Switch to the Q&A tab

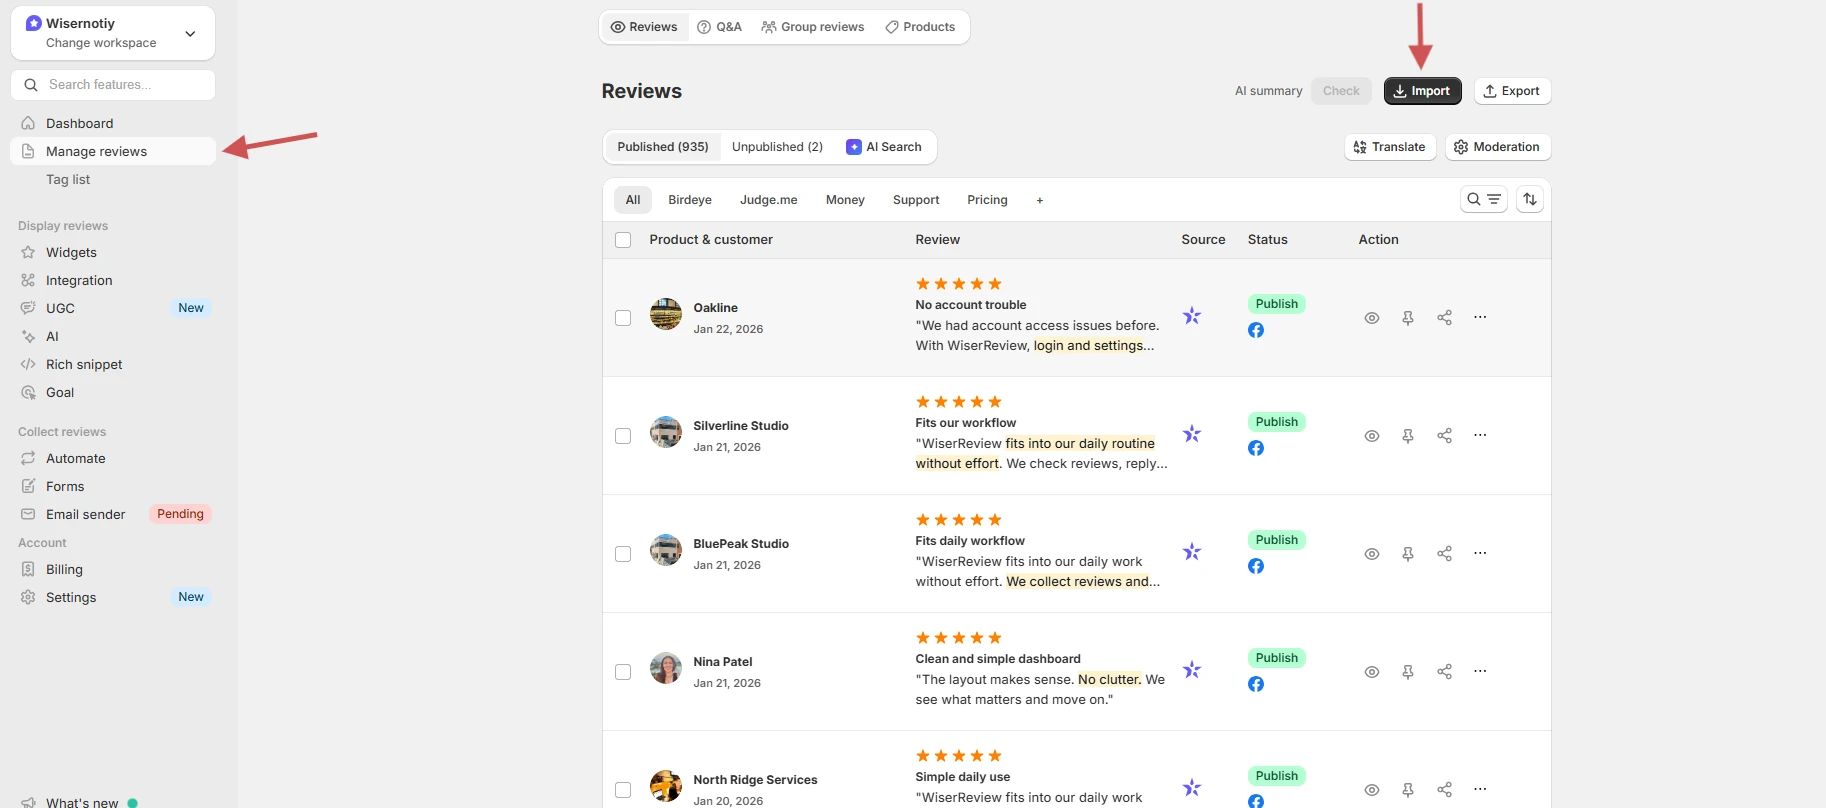pyautogui.click(x=719, y=27)
